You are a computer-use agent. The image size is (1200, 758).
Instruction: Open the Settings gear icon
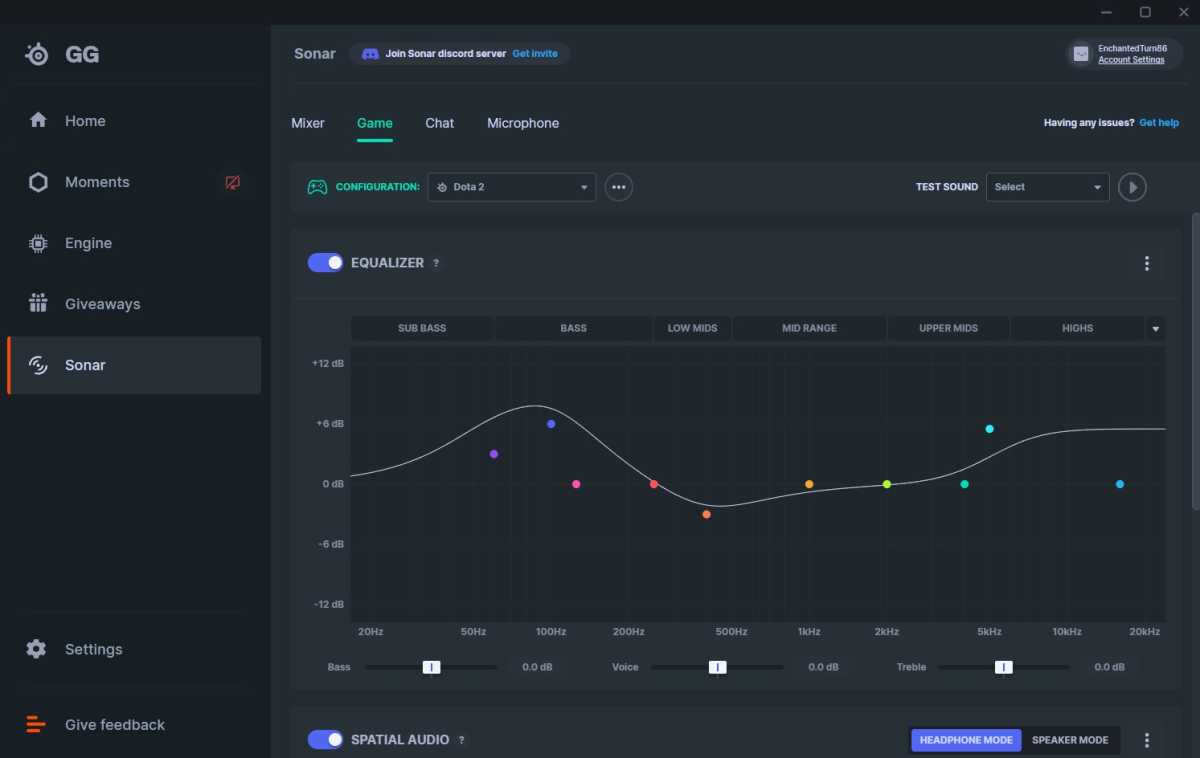point(36,649)
